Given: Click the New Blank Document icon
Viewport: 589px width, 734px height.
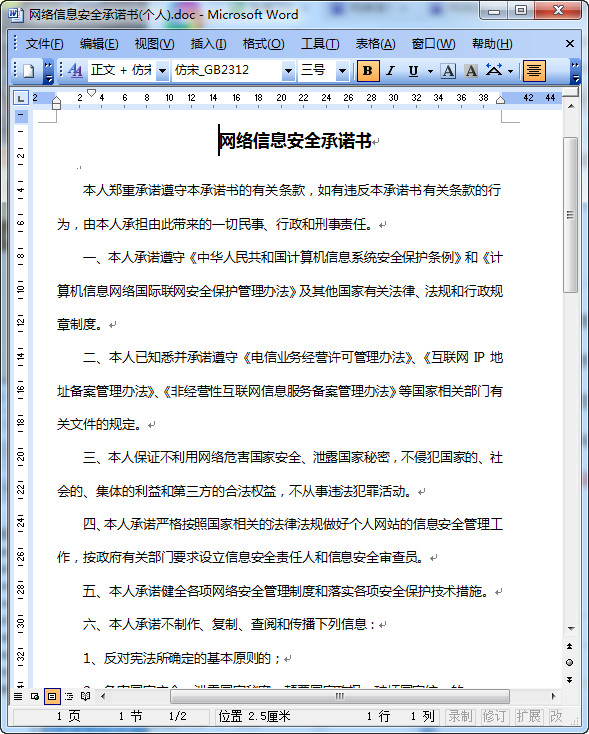Looking at the screenshot, I should pyautogui.click(x=29, y=71).
